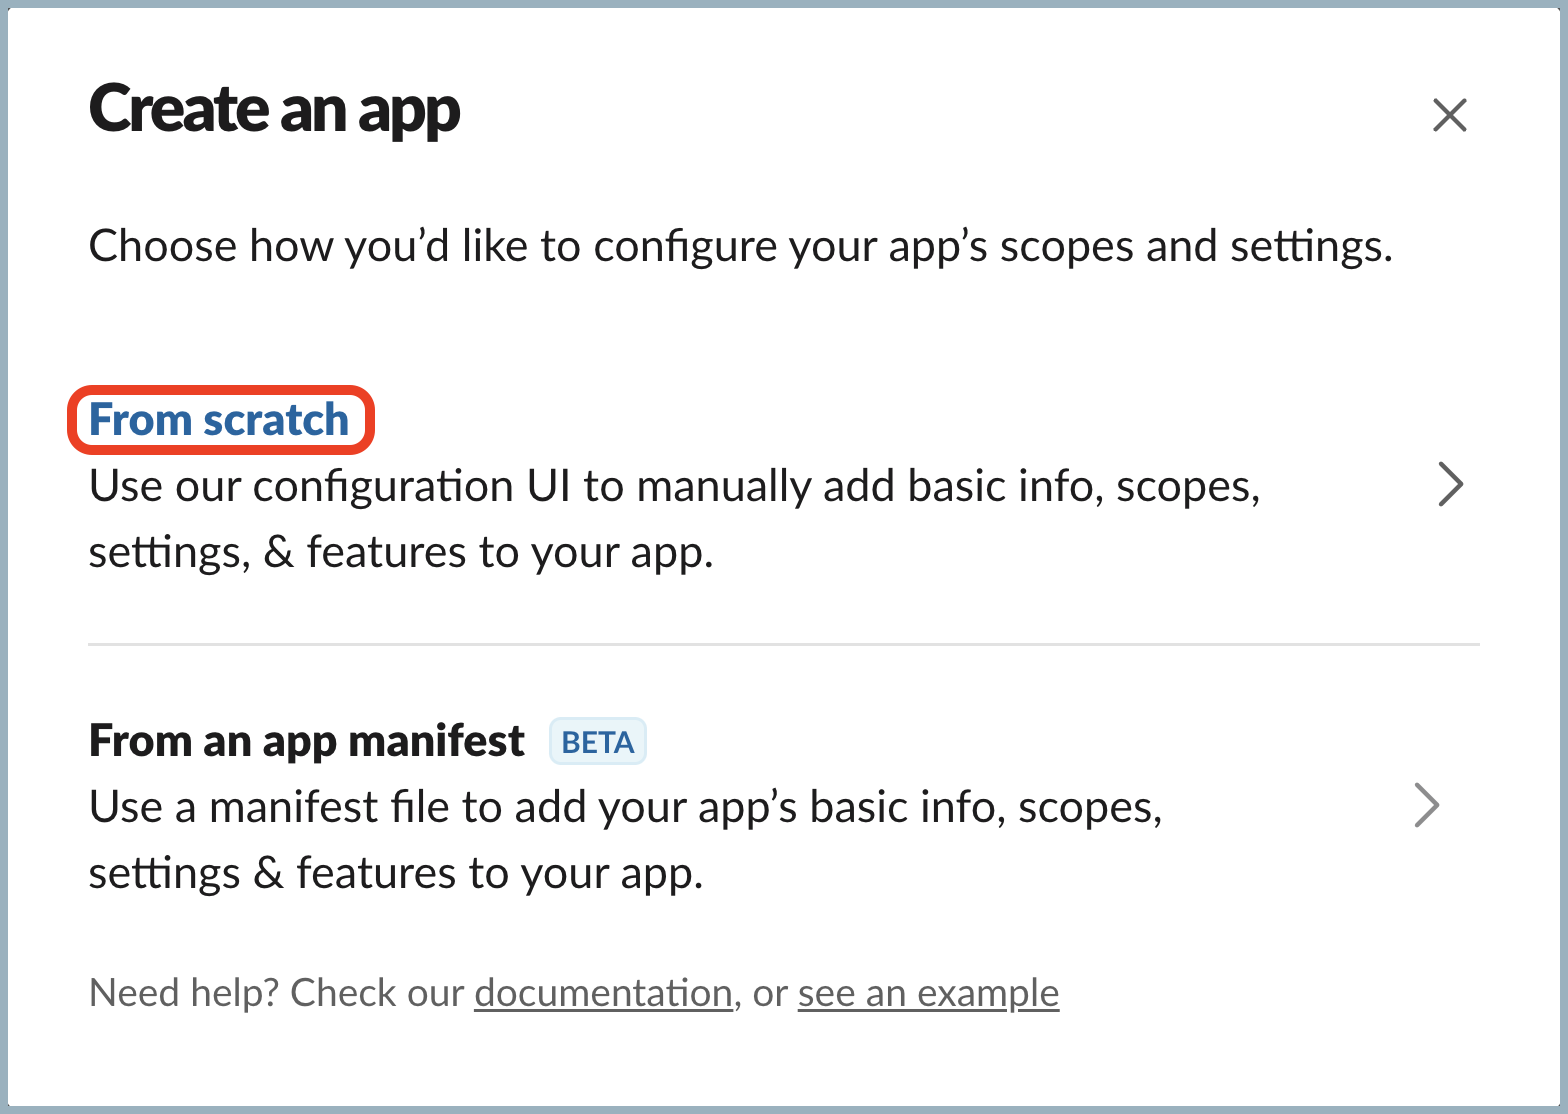This screenshot has height=1114, width=1568.
Task: Click the 'Use a manifest file' description line
Action: (x=625, y=808)
